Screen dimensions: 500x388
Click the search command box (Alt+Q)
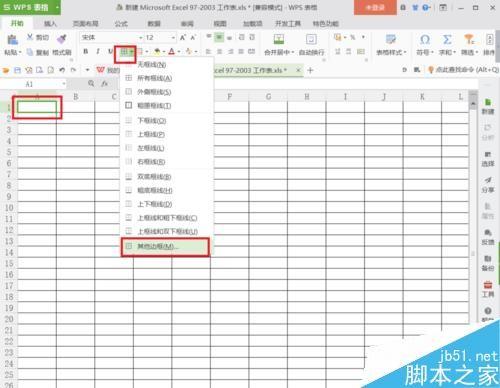[463, 70]
